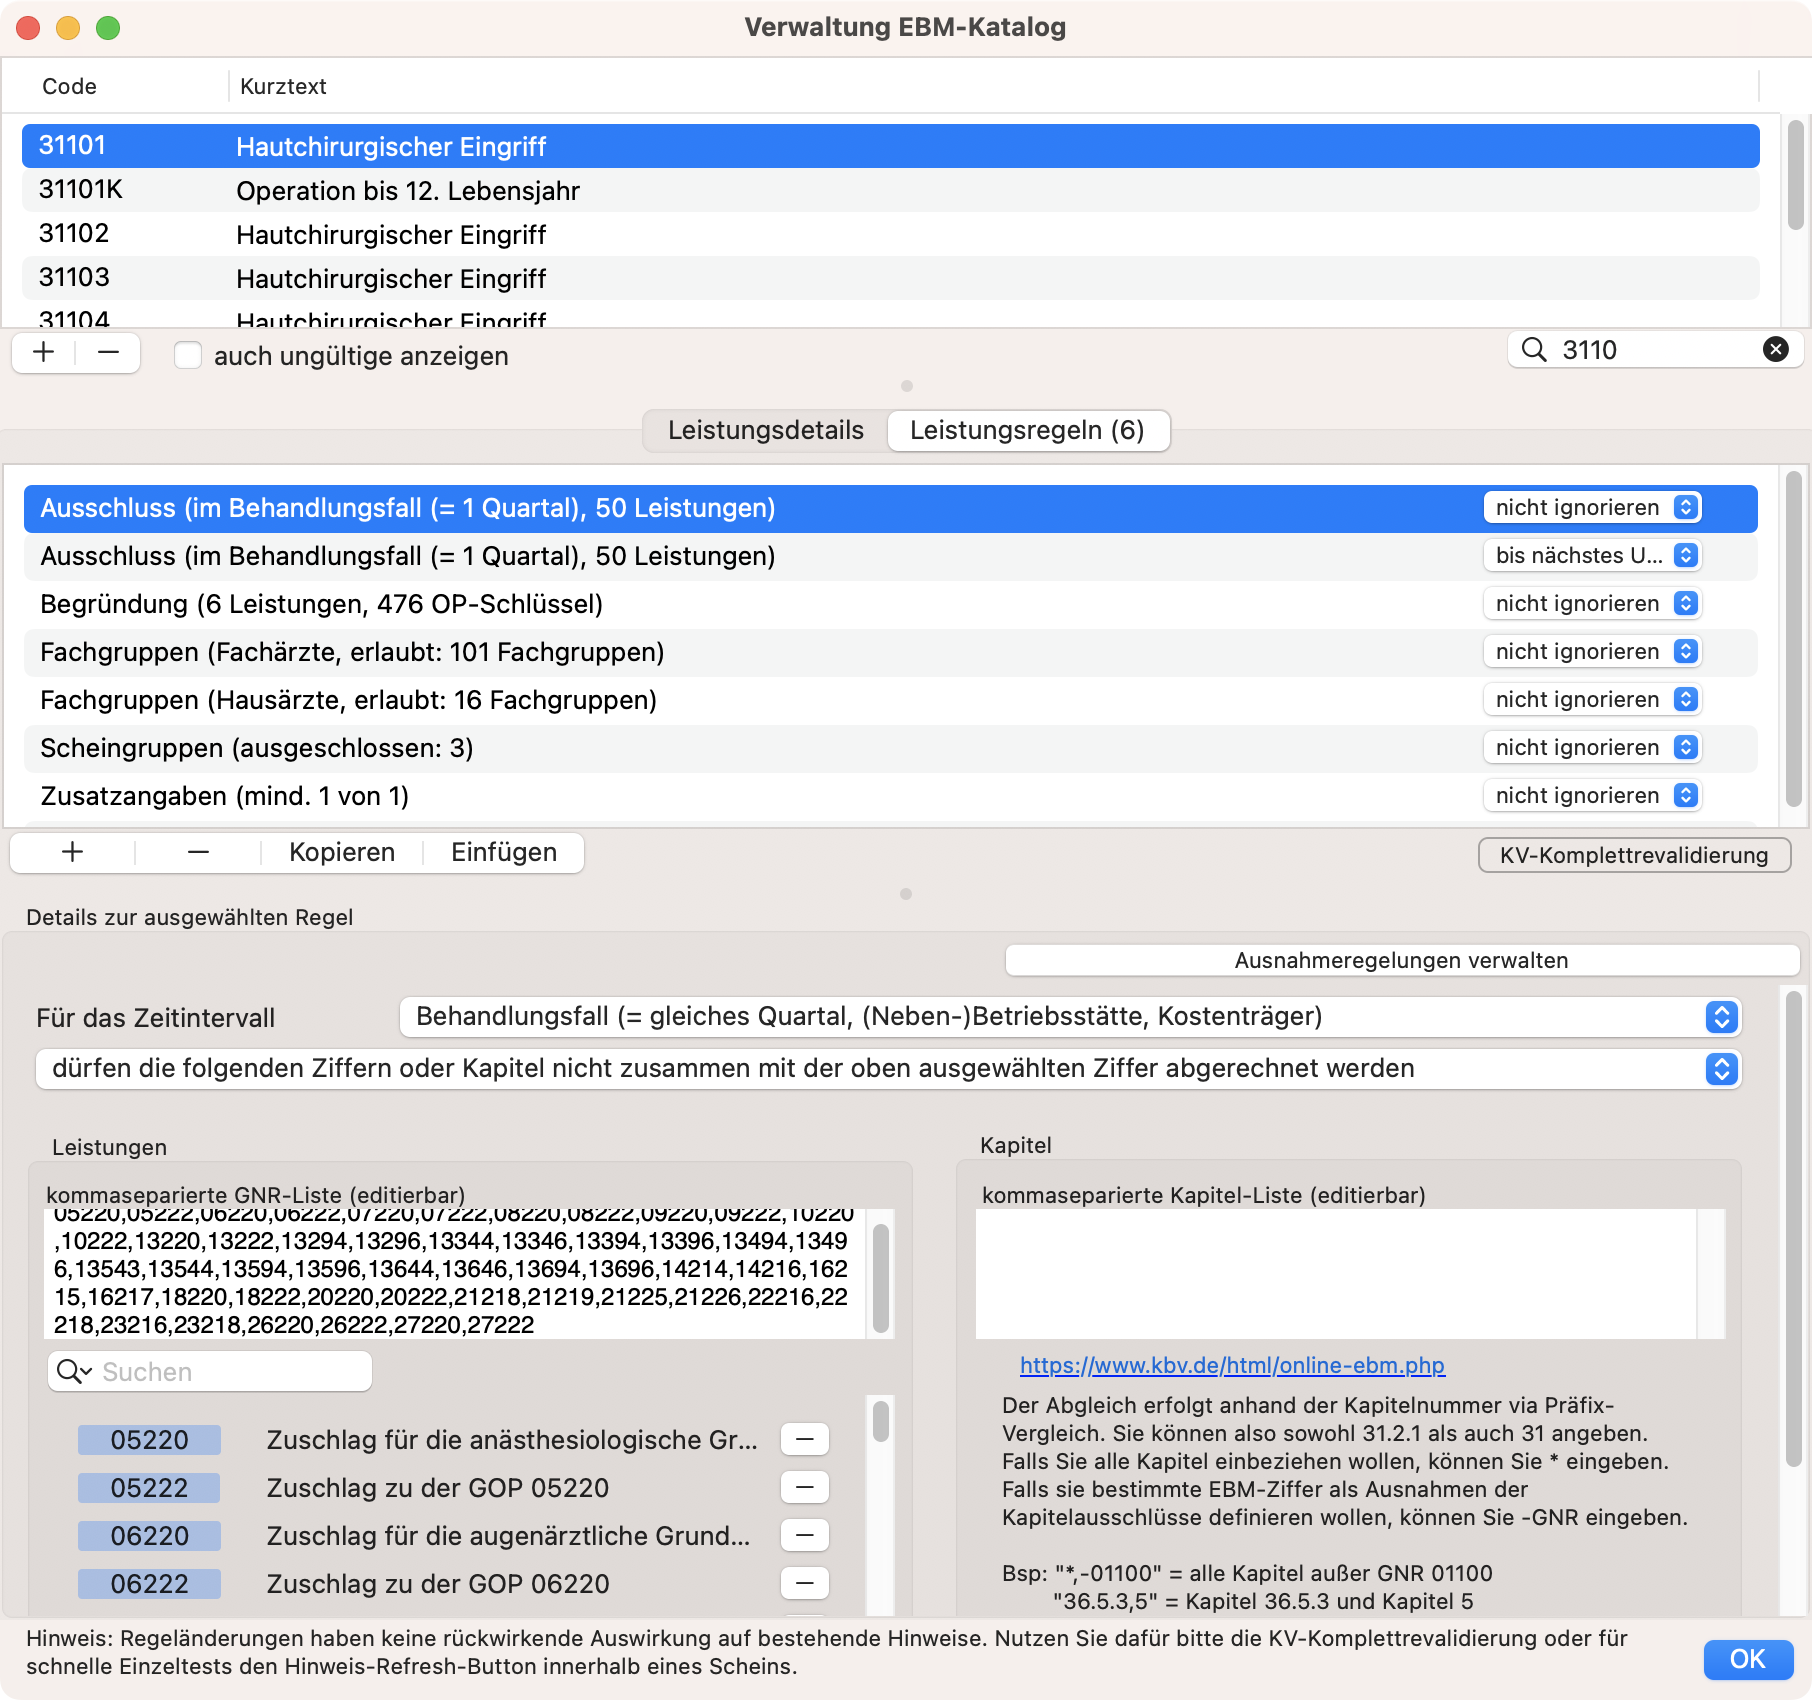Select code 31101K Operation bis 12. Lebensjahr
Image resolution: width=1812 pixels, height=1700 pixels.
pos(890,190)
